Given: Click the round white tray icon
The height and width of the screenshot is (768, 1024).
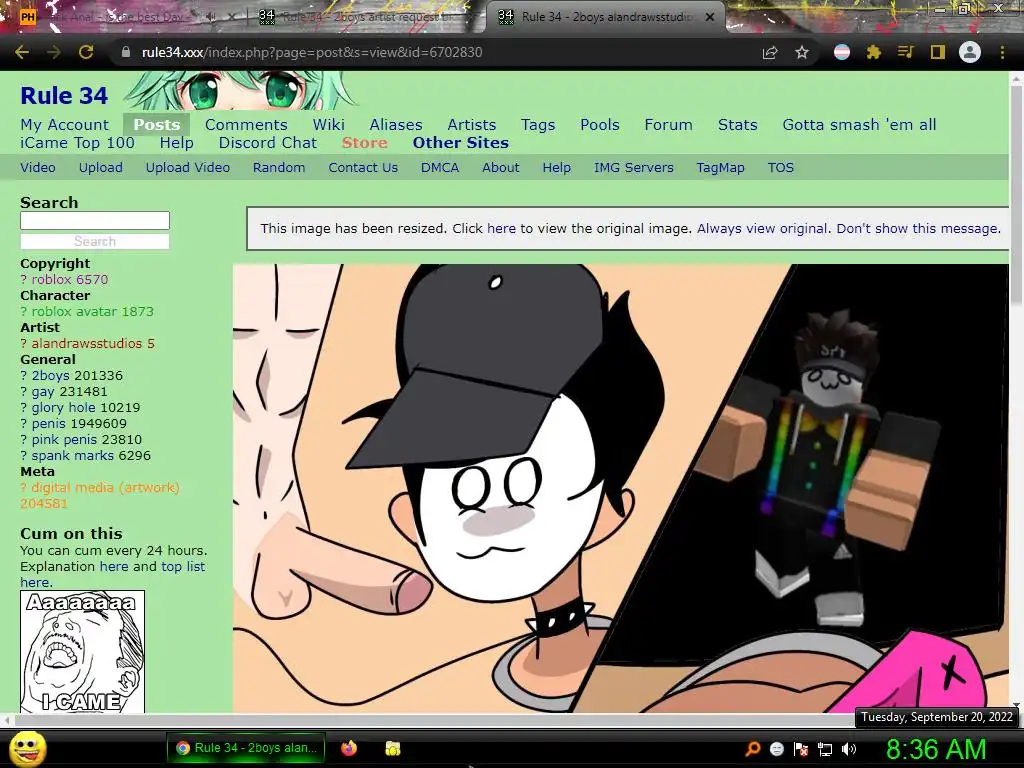Looking at the screenshot, I should point(776,749).
